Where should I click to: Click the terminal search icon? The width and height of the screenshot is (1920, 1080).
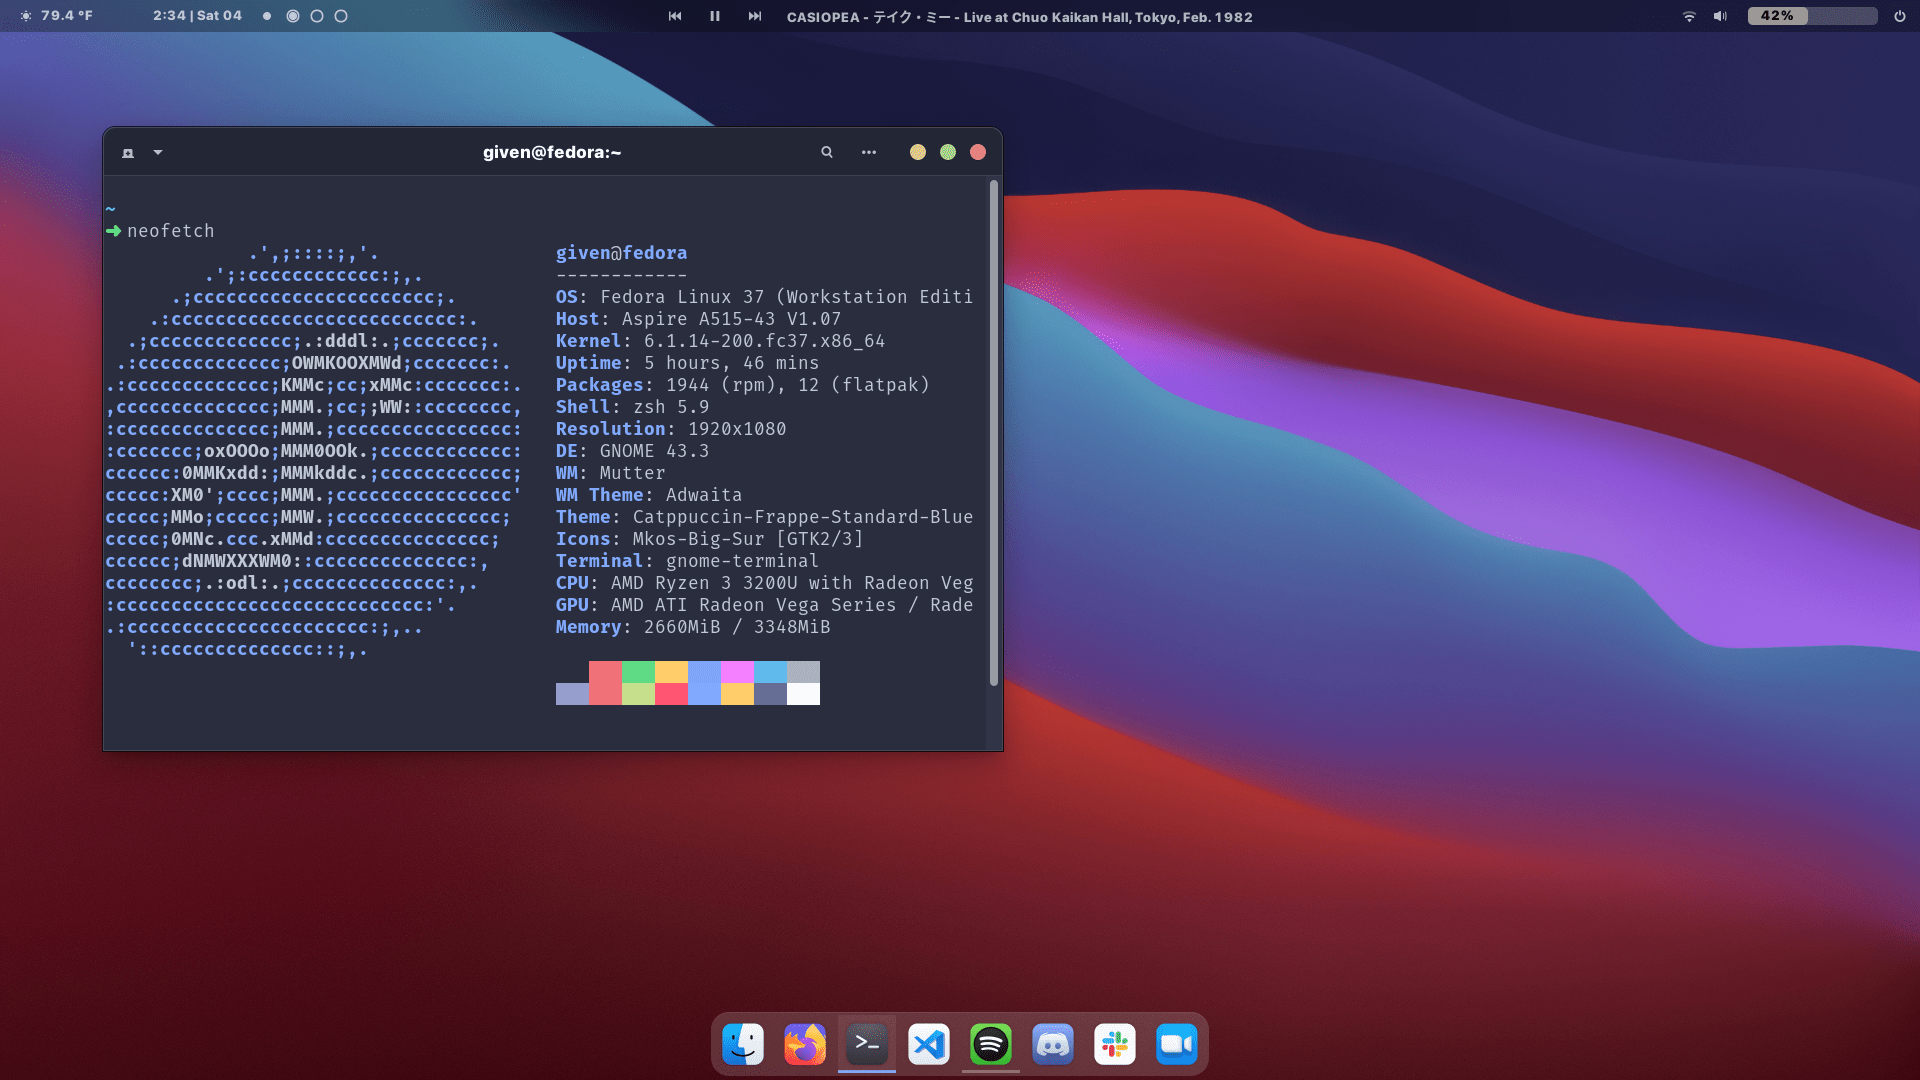pos(827,152)
